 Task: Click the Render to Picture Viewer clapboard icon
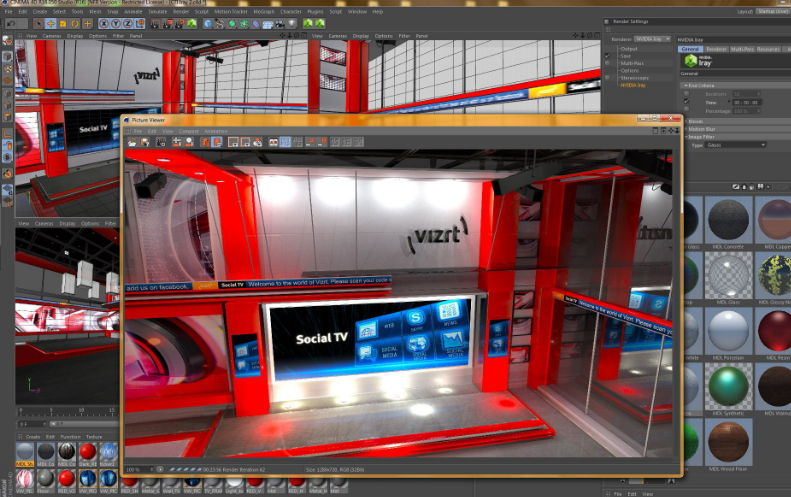[x=167, y=24]
